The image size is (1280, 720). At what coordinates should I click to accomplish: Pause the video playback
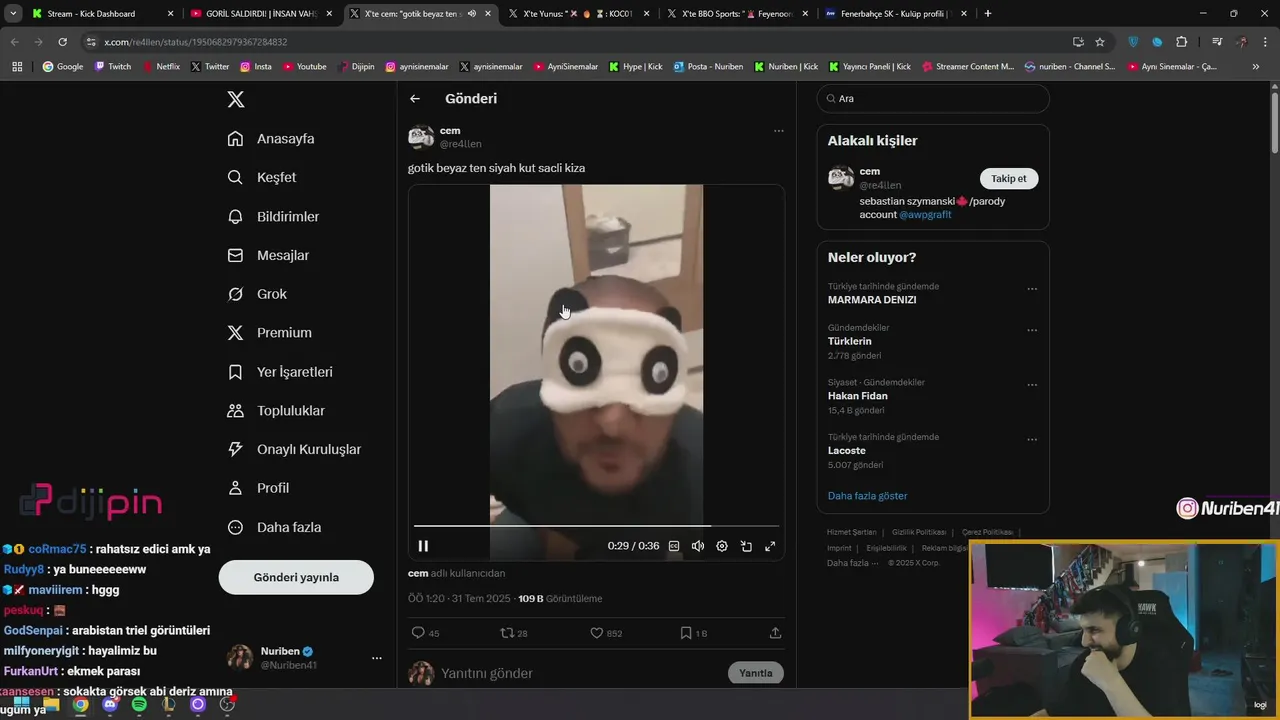point(423,546)
